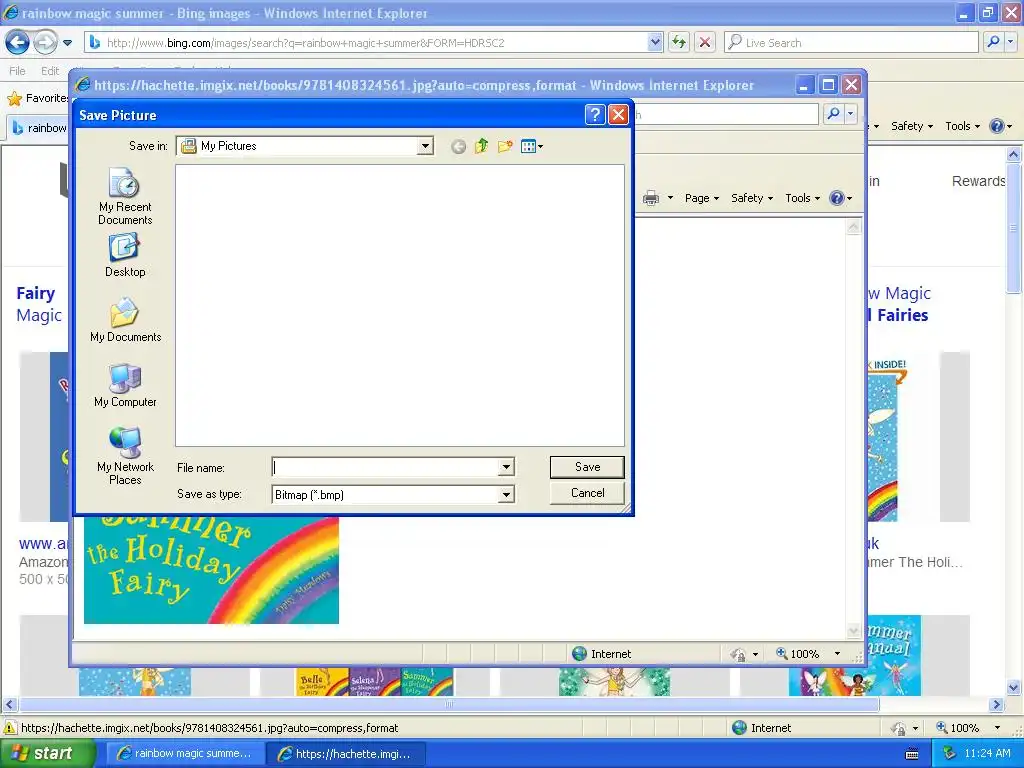
Task: Go up one folder level in Save Picture dialog
Action: click(x=481, y=146)
